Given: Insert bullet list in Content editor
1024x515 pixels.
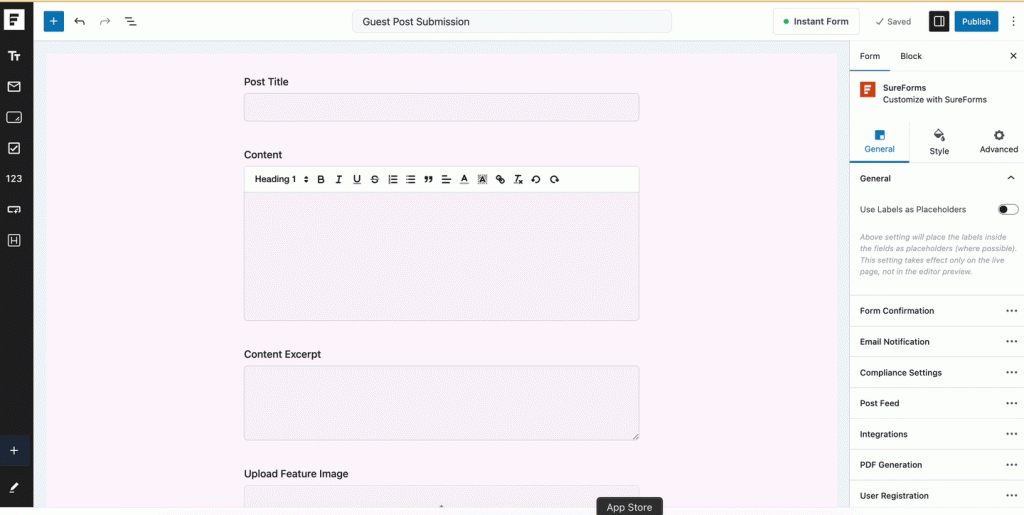Looking at the screenshot, I should 410,179.
